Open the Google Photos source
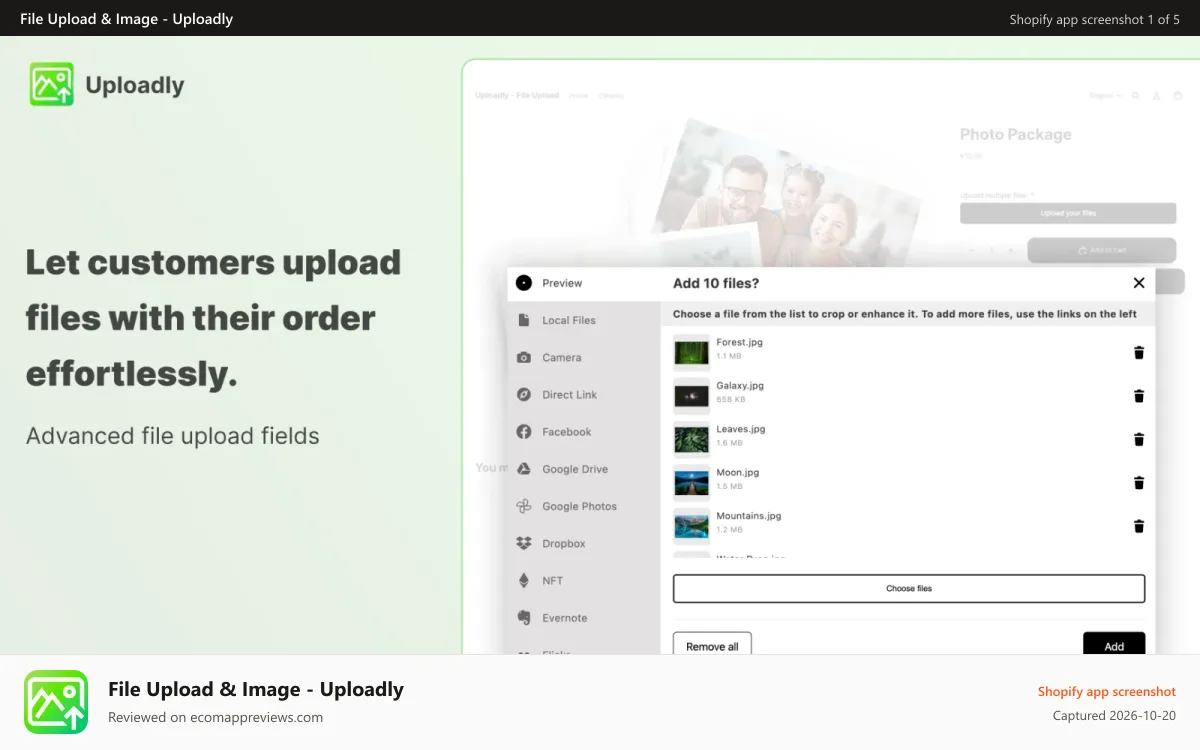The image size is (1200, 750). pyautogui.click(x=584, y=506)
